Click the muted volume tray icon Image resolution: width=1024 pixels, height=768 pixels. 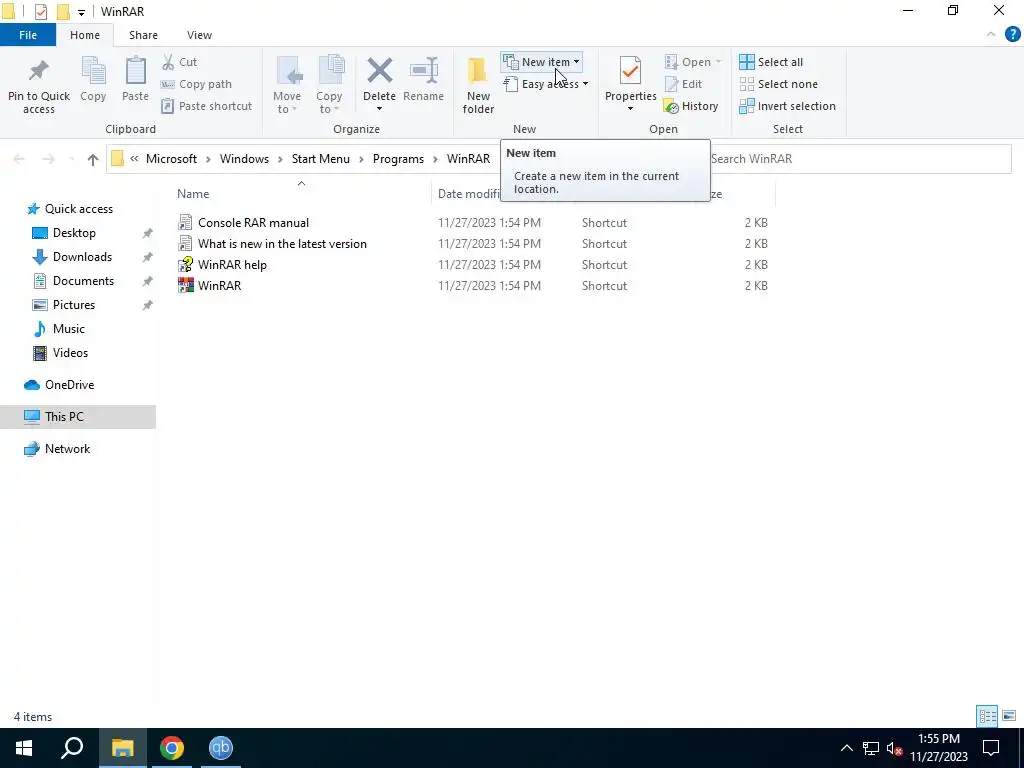pyautogui.click(x=894, y=748)
